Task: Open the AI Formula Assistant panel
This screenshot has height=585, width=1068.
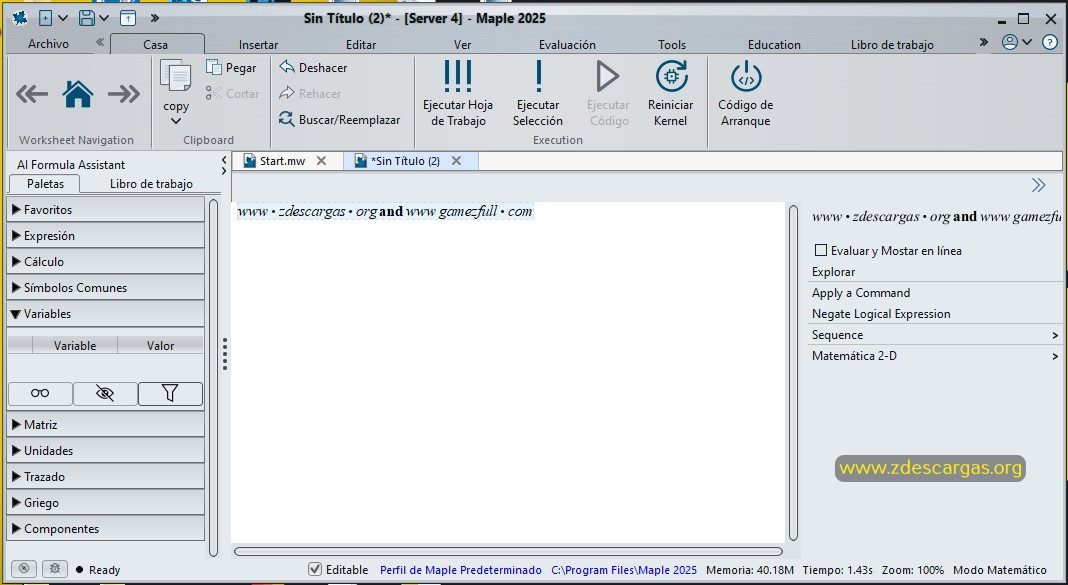Action: point(71,164)
